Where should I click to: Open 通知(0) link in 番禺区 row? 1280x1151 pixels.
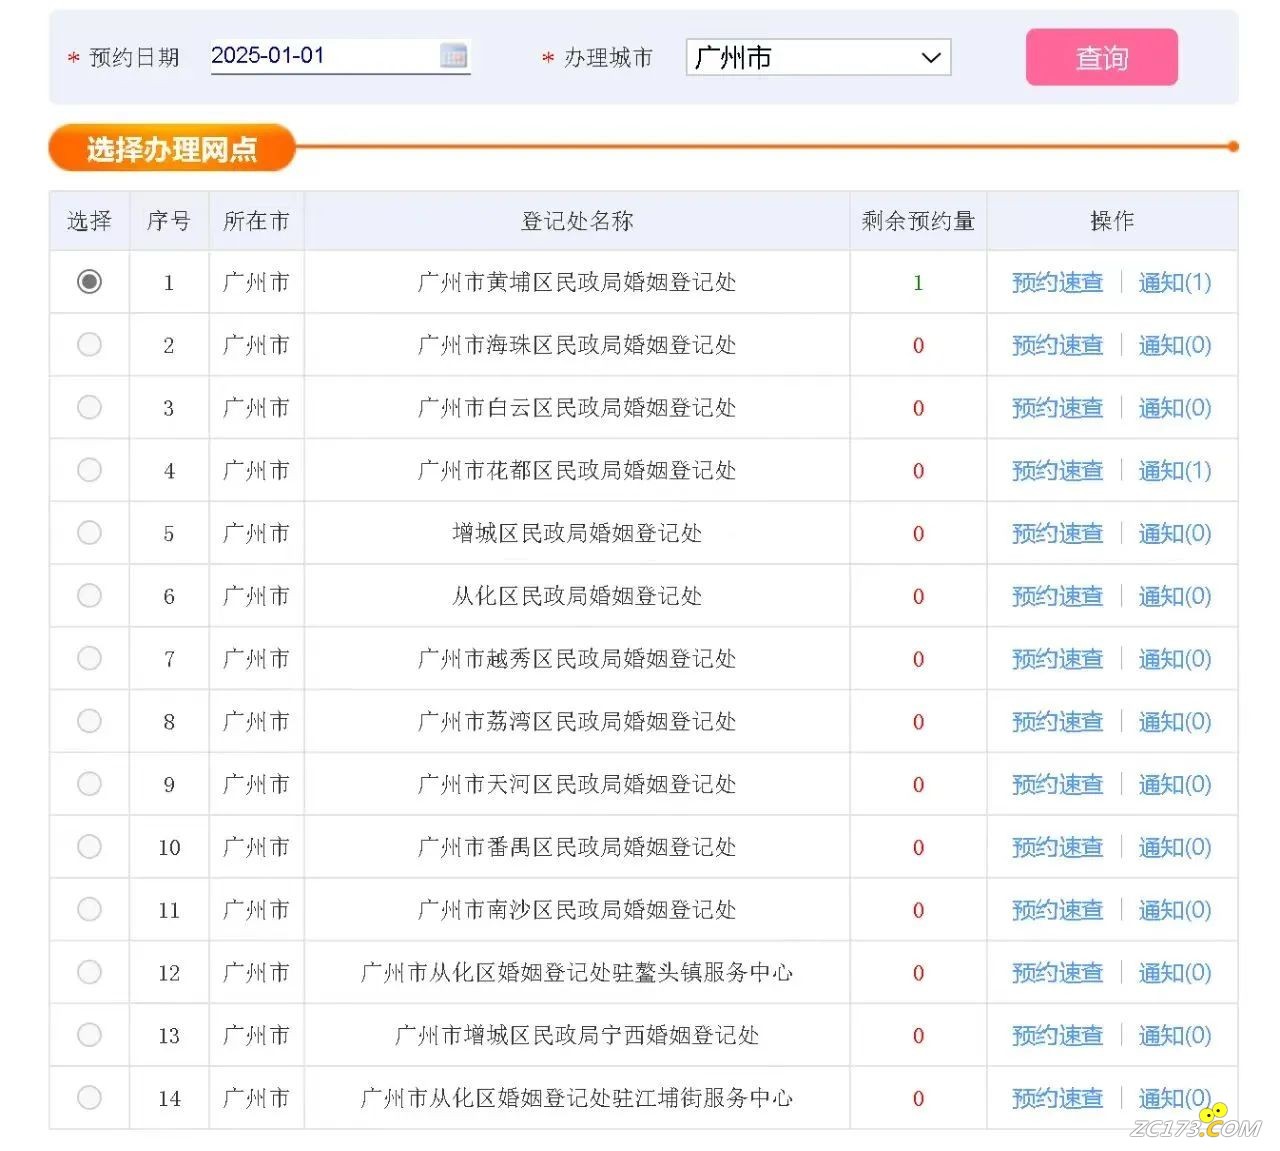[x=1175, y=848]
